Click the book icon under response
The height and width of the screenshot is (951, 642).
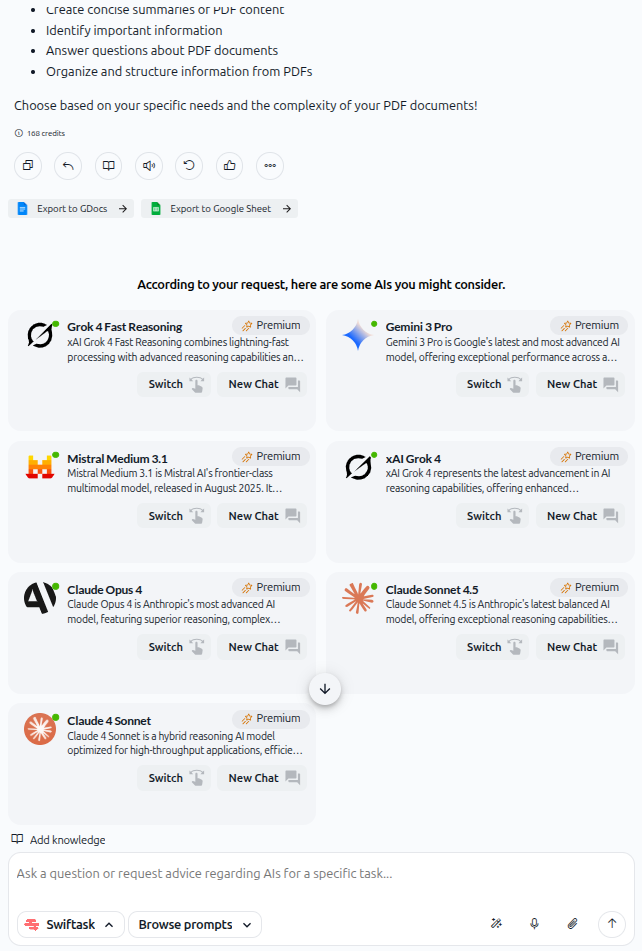[x=109, y=166]
